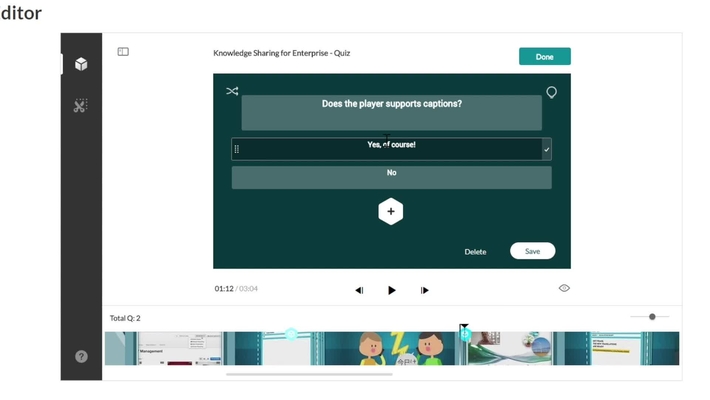Click the total duration 03:04
Image resolution: width=710 pixels, height=400 pixels.
[x=249, y=289]
